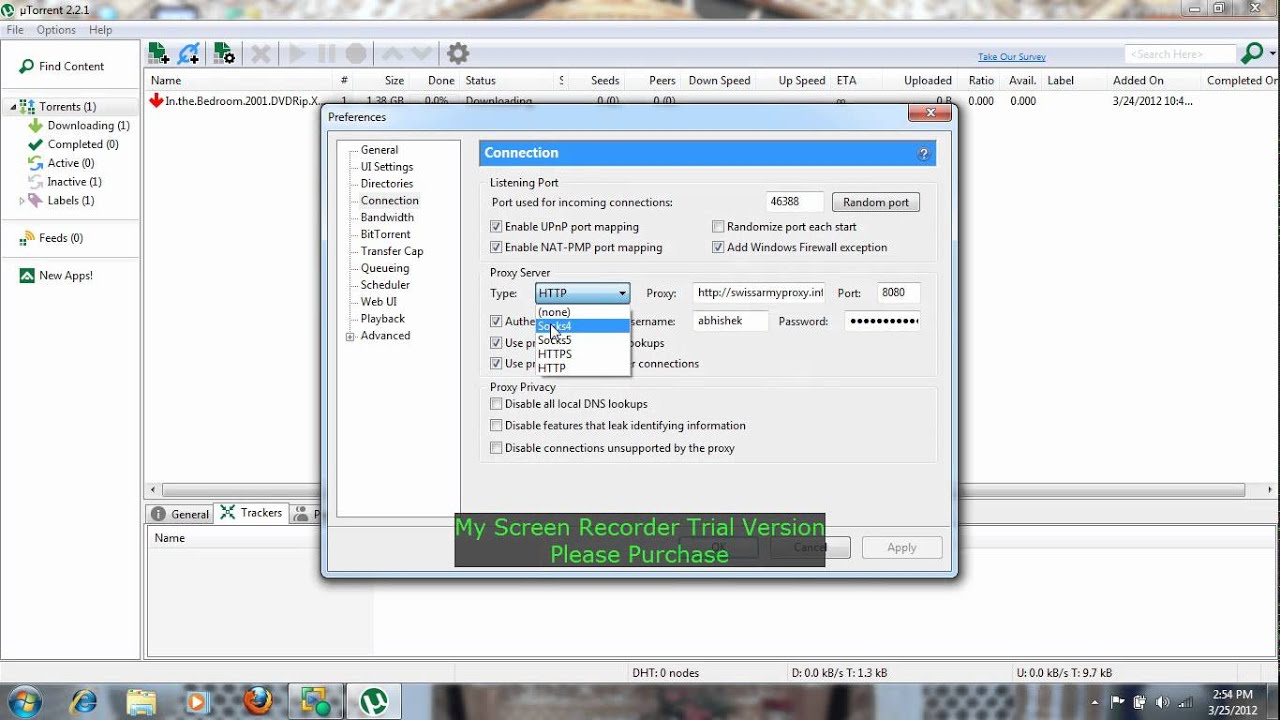Select BitTorrent in the preferences tree
The image size is (1280, 720).
(385, 234)
